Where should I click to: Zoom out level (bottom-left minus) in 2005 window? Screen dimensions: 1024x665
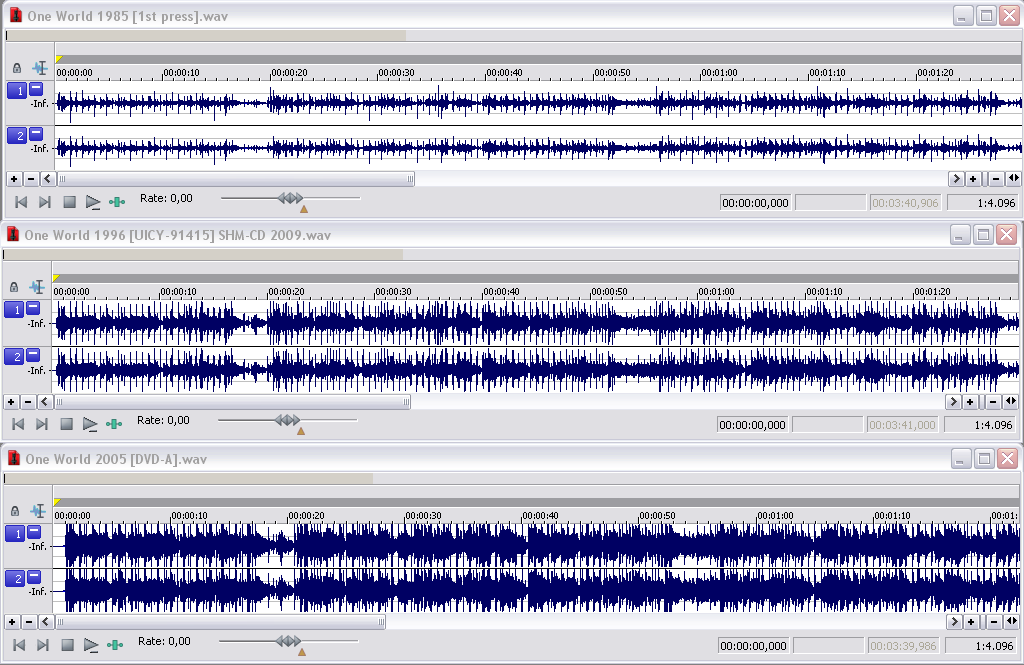pyautogui.click(x=29, y=622)
